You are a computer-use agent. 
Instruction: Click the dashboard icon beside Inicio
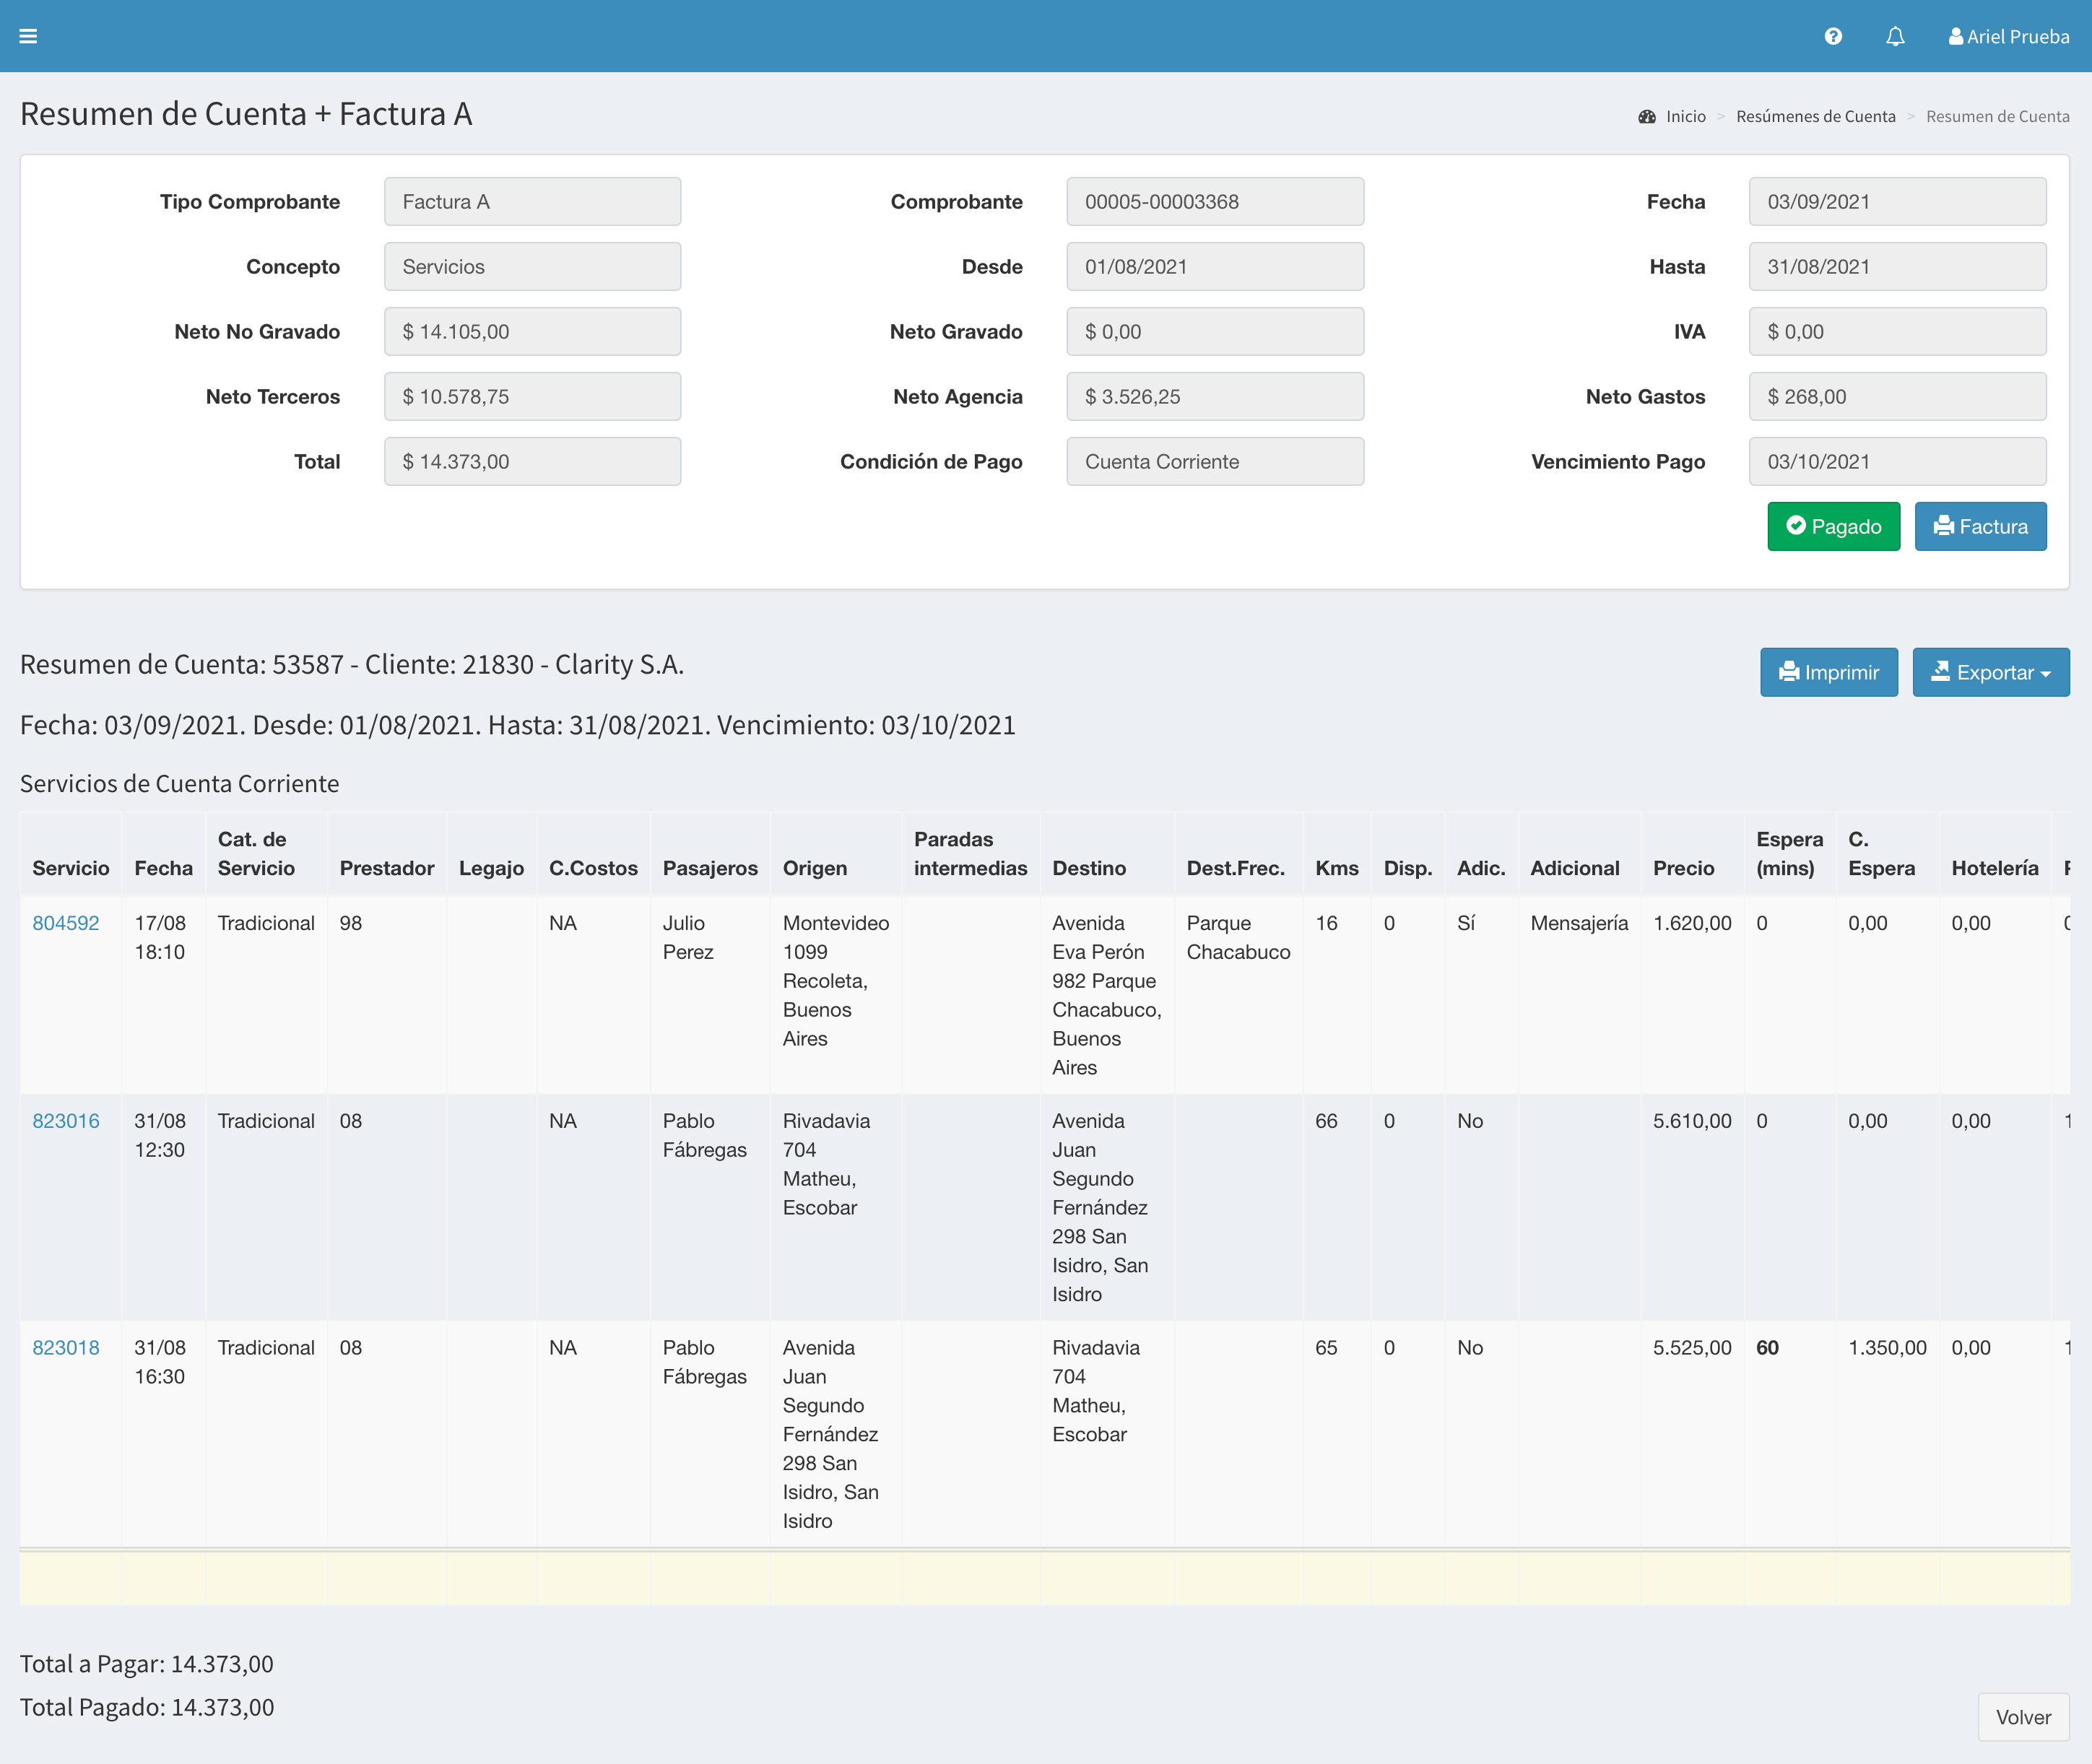click(x=1646, y=116)
